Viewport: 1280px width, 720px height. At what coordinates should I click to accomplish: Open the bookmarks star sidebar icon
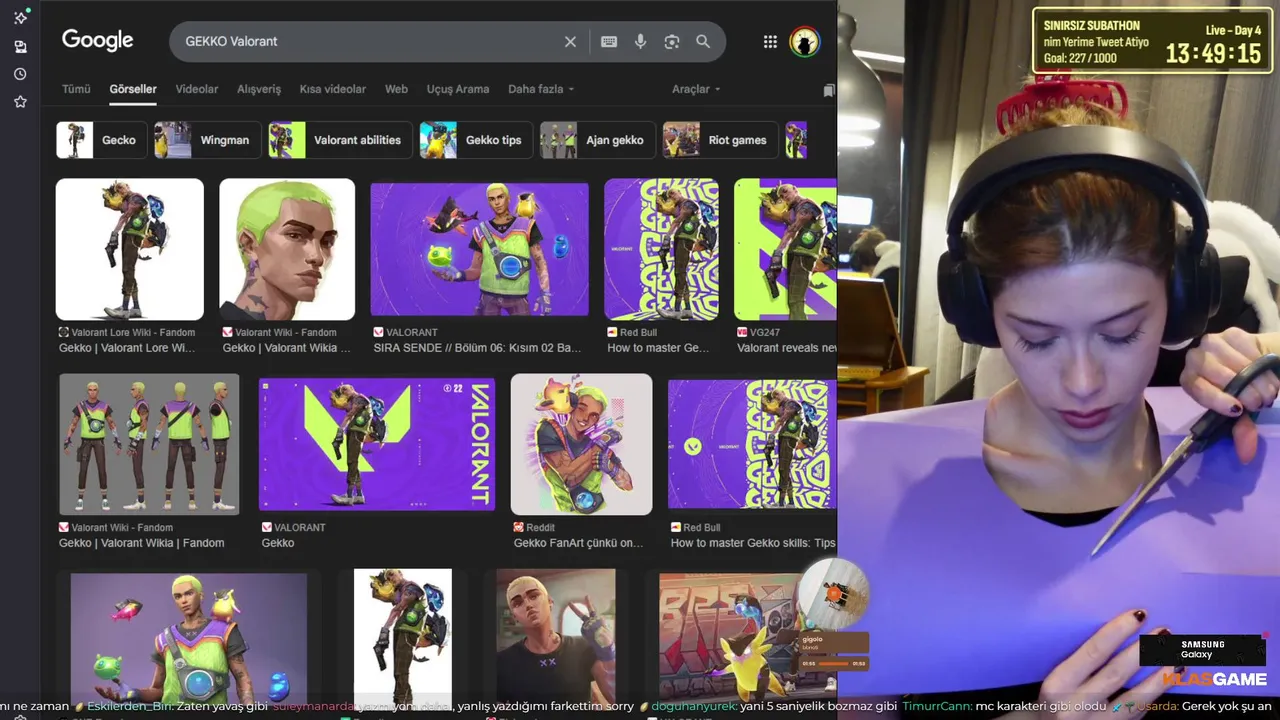[20, 102]
